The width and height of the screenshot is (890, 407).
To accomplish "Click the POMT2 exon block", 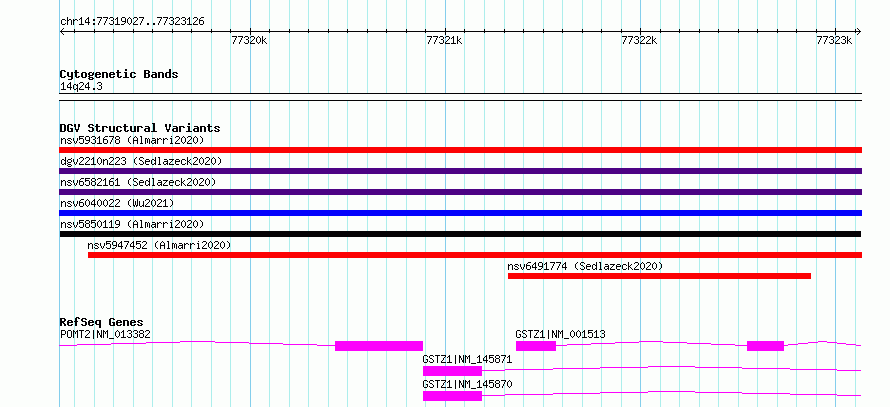I will click(x=379, y=346).
